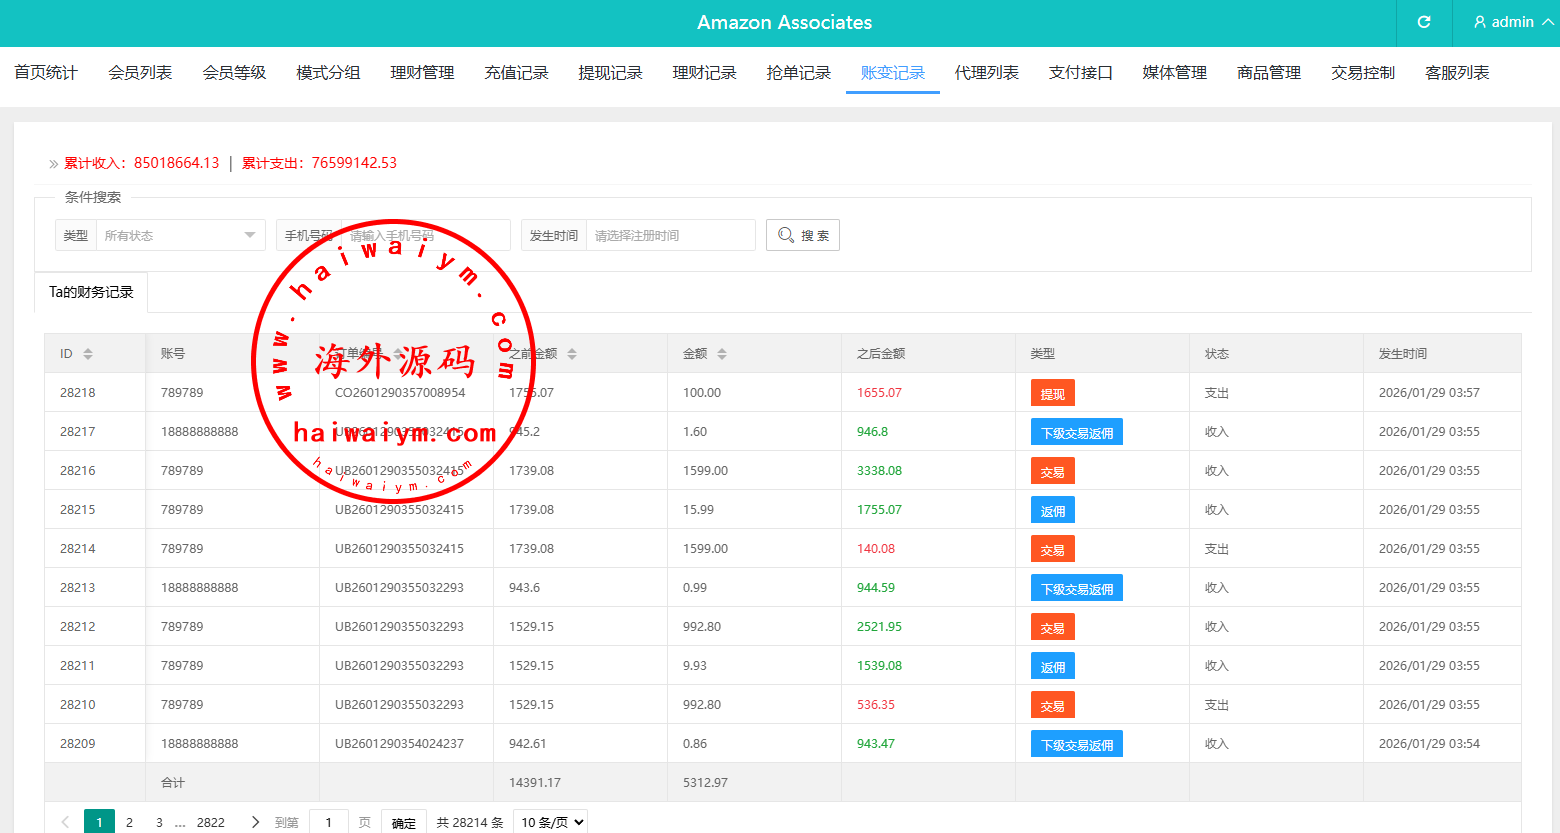This screenshot has width=1560, height=833.
Task: Click the double-chevron icon beside 累计收入
Action: (54, 164)
